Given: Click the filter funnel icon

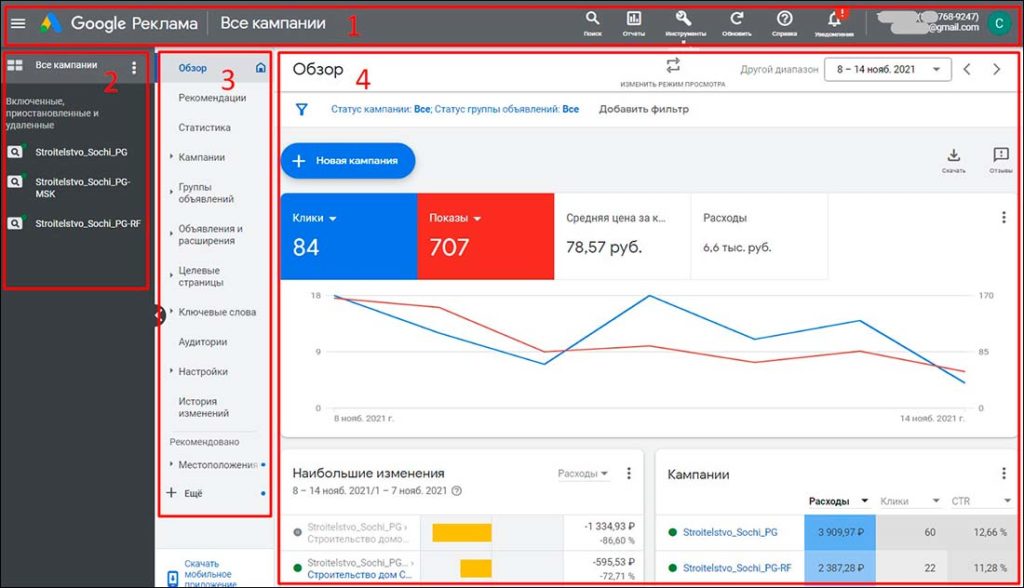Looking at the screenshot, I should (301, 109).
